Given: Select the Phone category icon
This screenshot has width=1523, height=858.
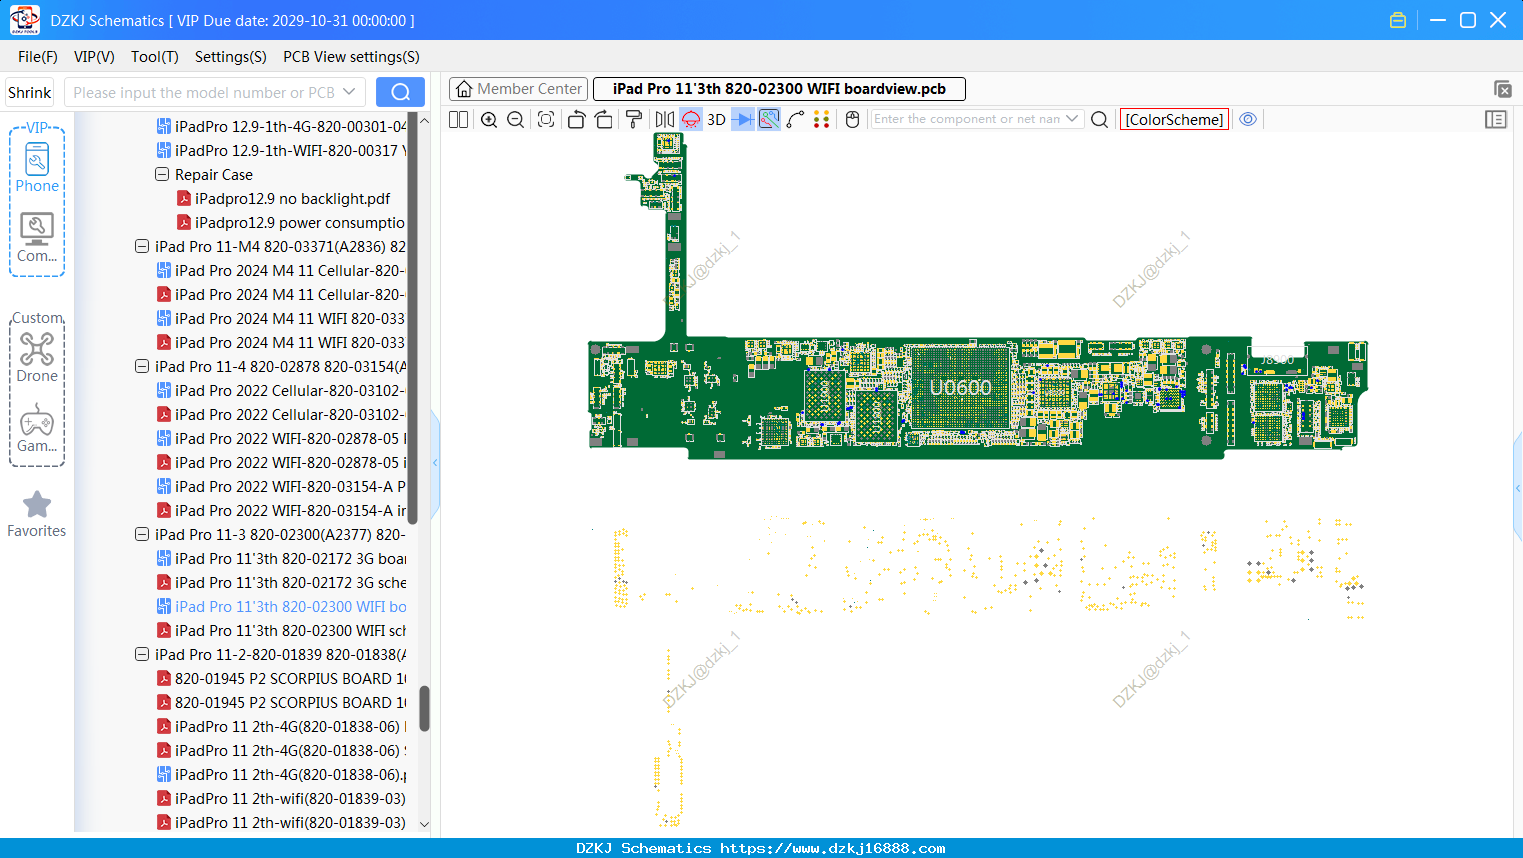Looking at the screenshot, I should point(37,168).
